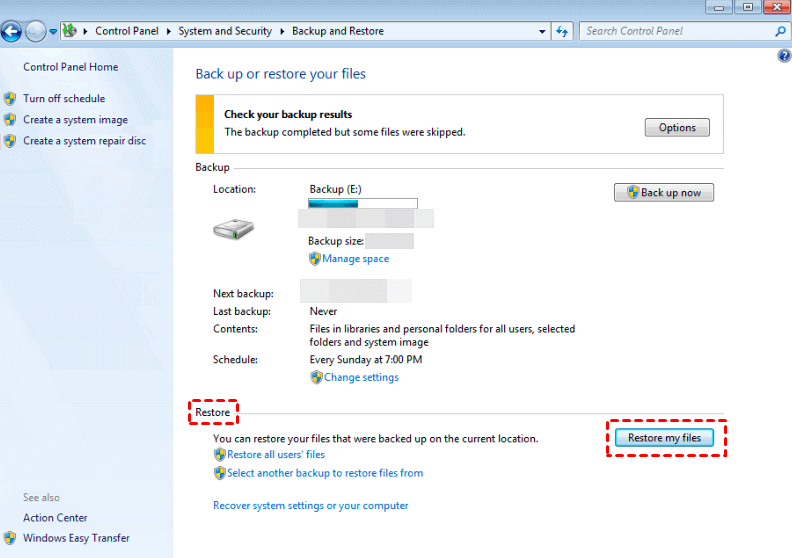Click shield icon by Select another backup link

[219, 473]
